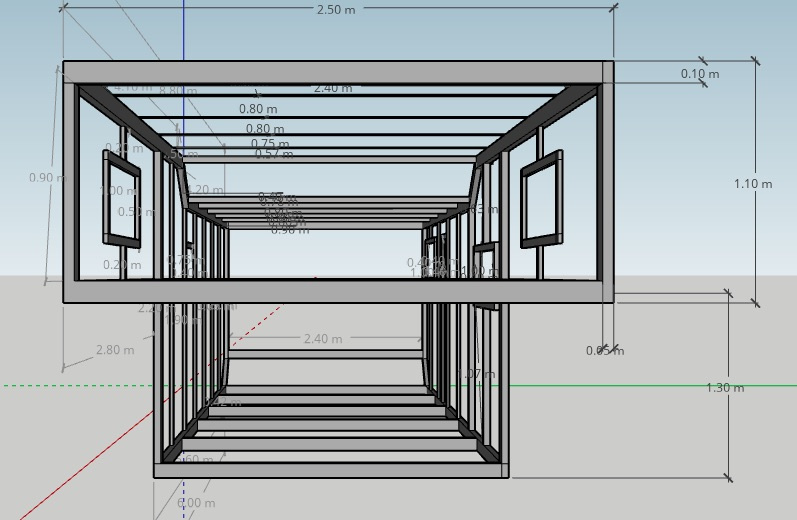Click the 6.00 m dimension at bottom
This screenshot has width=797, height=520.
pyautogui.click(x=196, y=503)
